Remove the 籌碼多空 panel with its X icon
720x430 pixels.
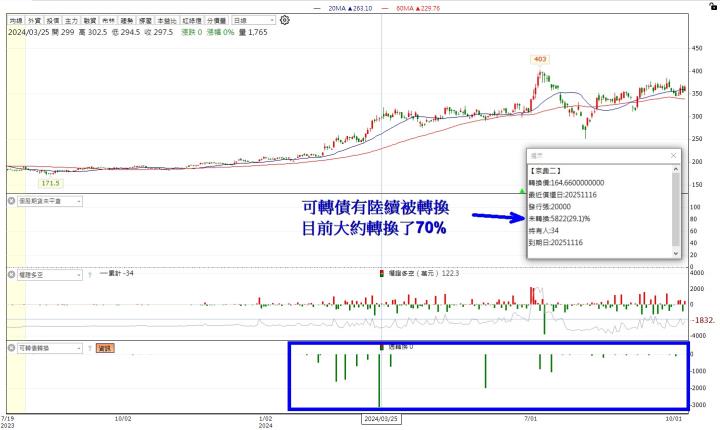click(x=11, y=275)
